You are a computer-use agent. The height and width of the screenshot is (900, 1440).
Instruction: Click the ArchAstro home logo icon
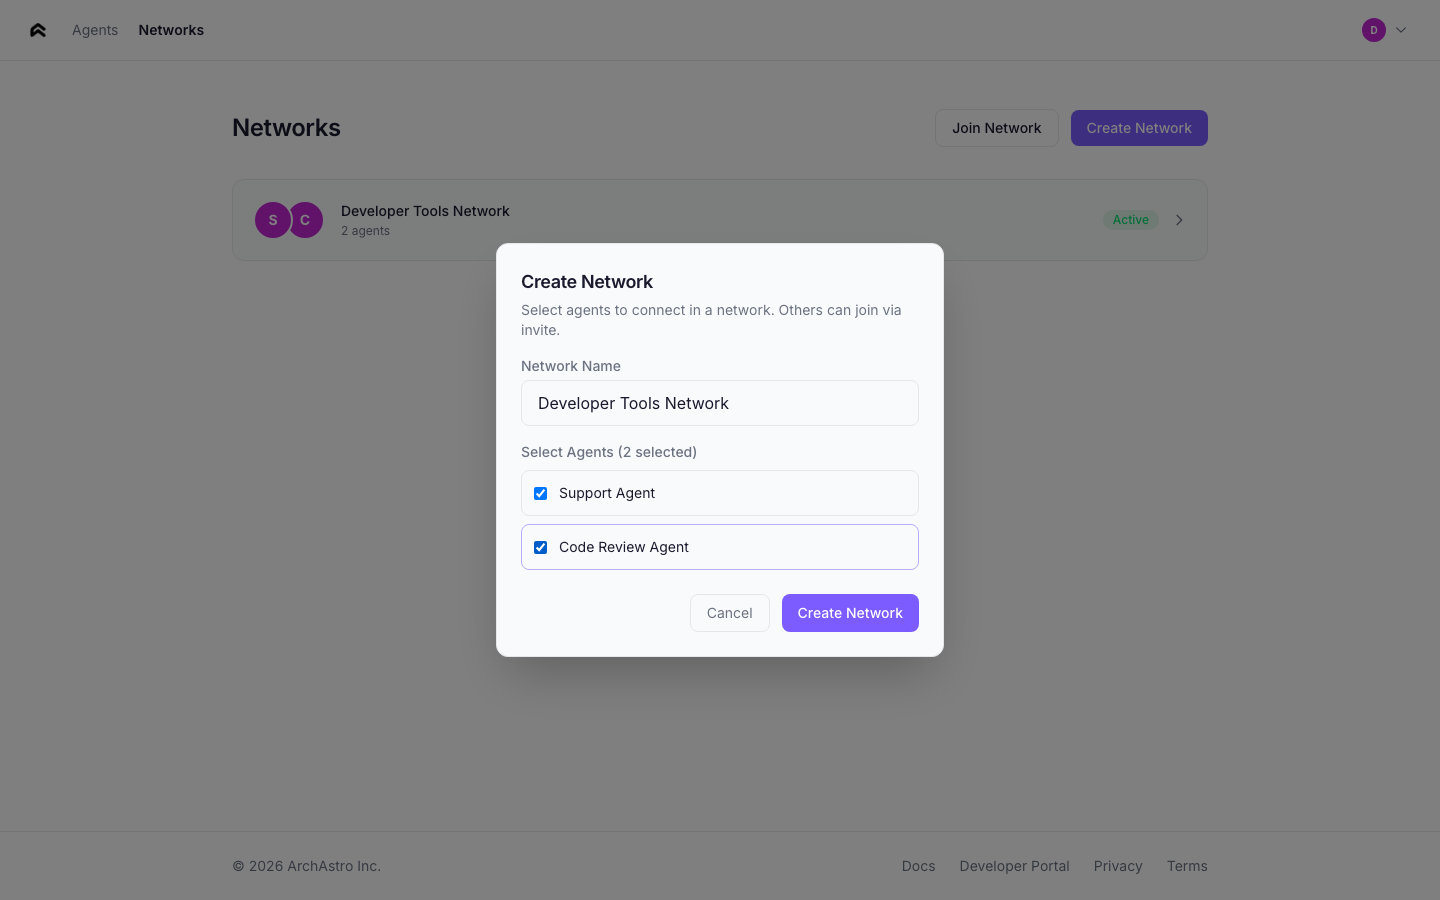coord(38,30)
